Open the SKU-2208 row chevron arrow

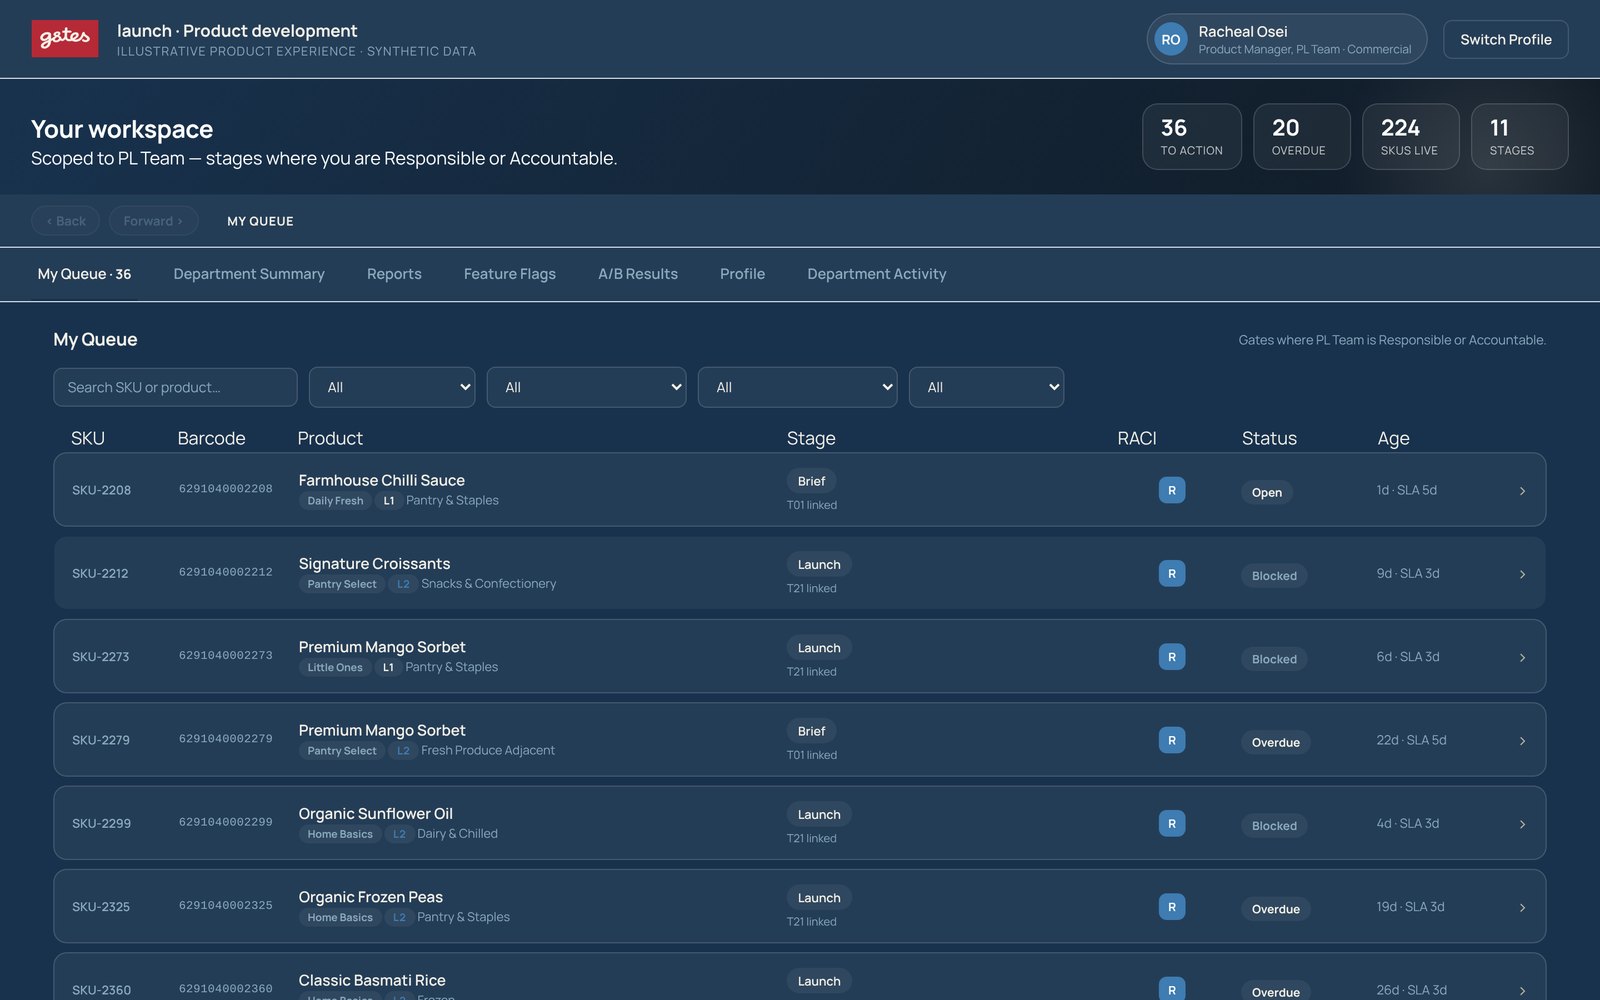click(x=1522, y=491)
